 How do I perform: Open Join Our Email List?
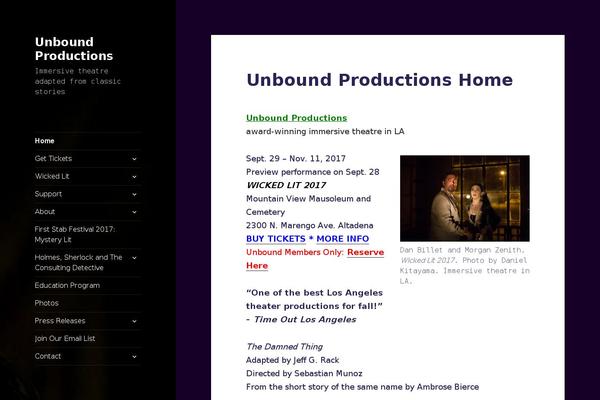pyautogui.click(x=65, y=338)
